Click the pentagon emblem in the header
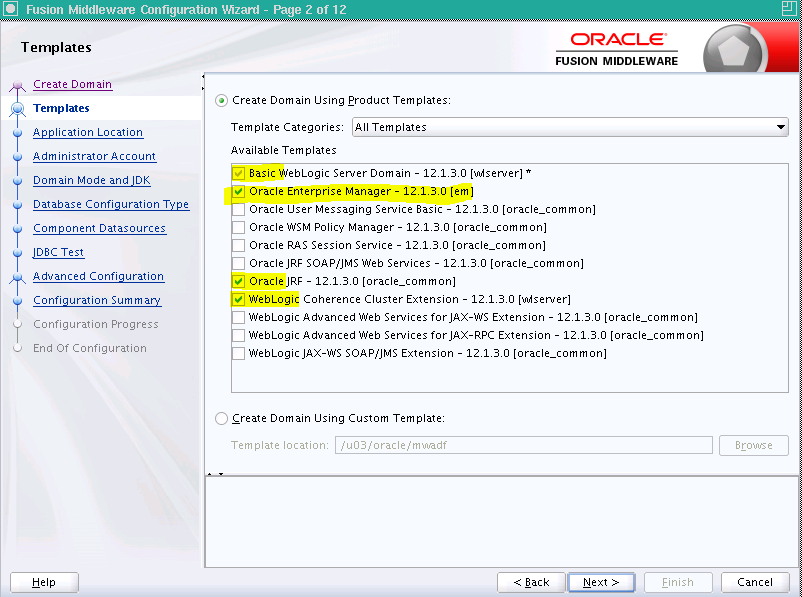The width and height of the screenshot is (802, 597). (x=734, y=51)
